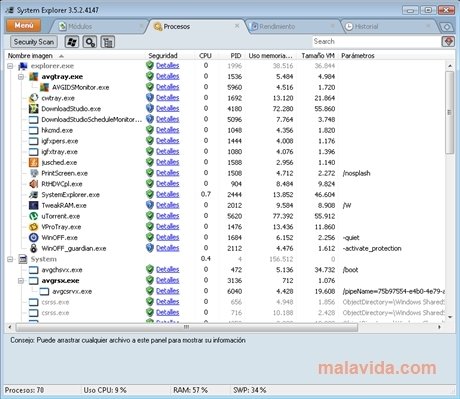Screen dimensions: 460x399
Task: Sort by Uso memoria column header
Action: coord(270,56)
